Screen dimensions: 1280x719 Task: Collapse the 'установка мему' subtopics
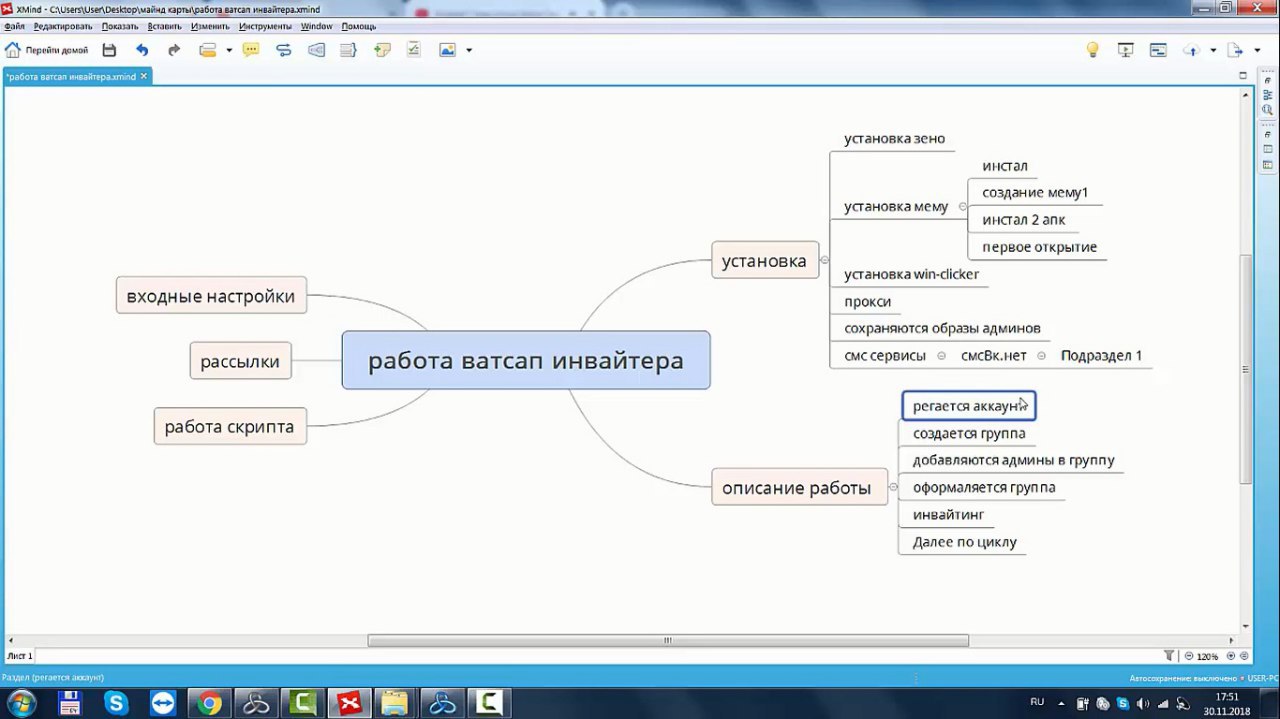coord(963,207)
